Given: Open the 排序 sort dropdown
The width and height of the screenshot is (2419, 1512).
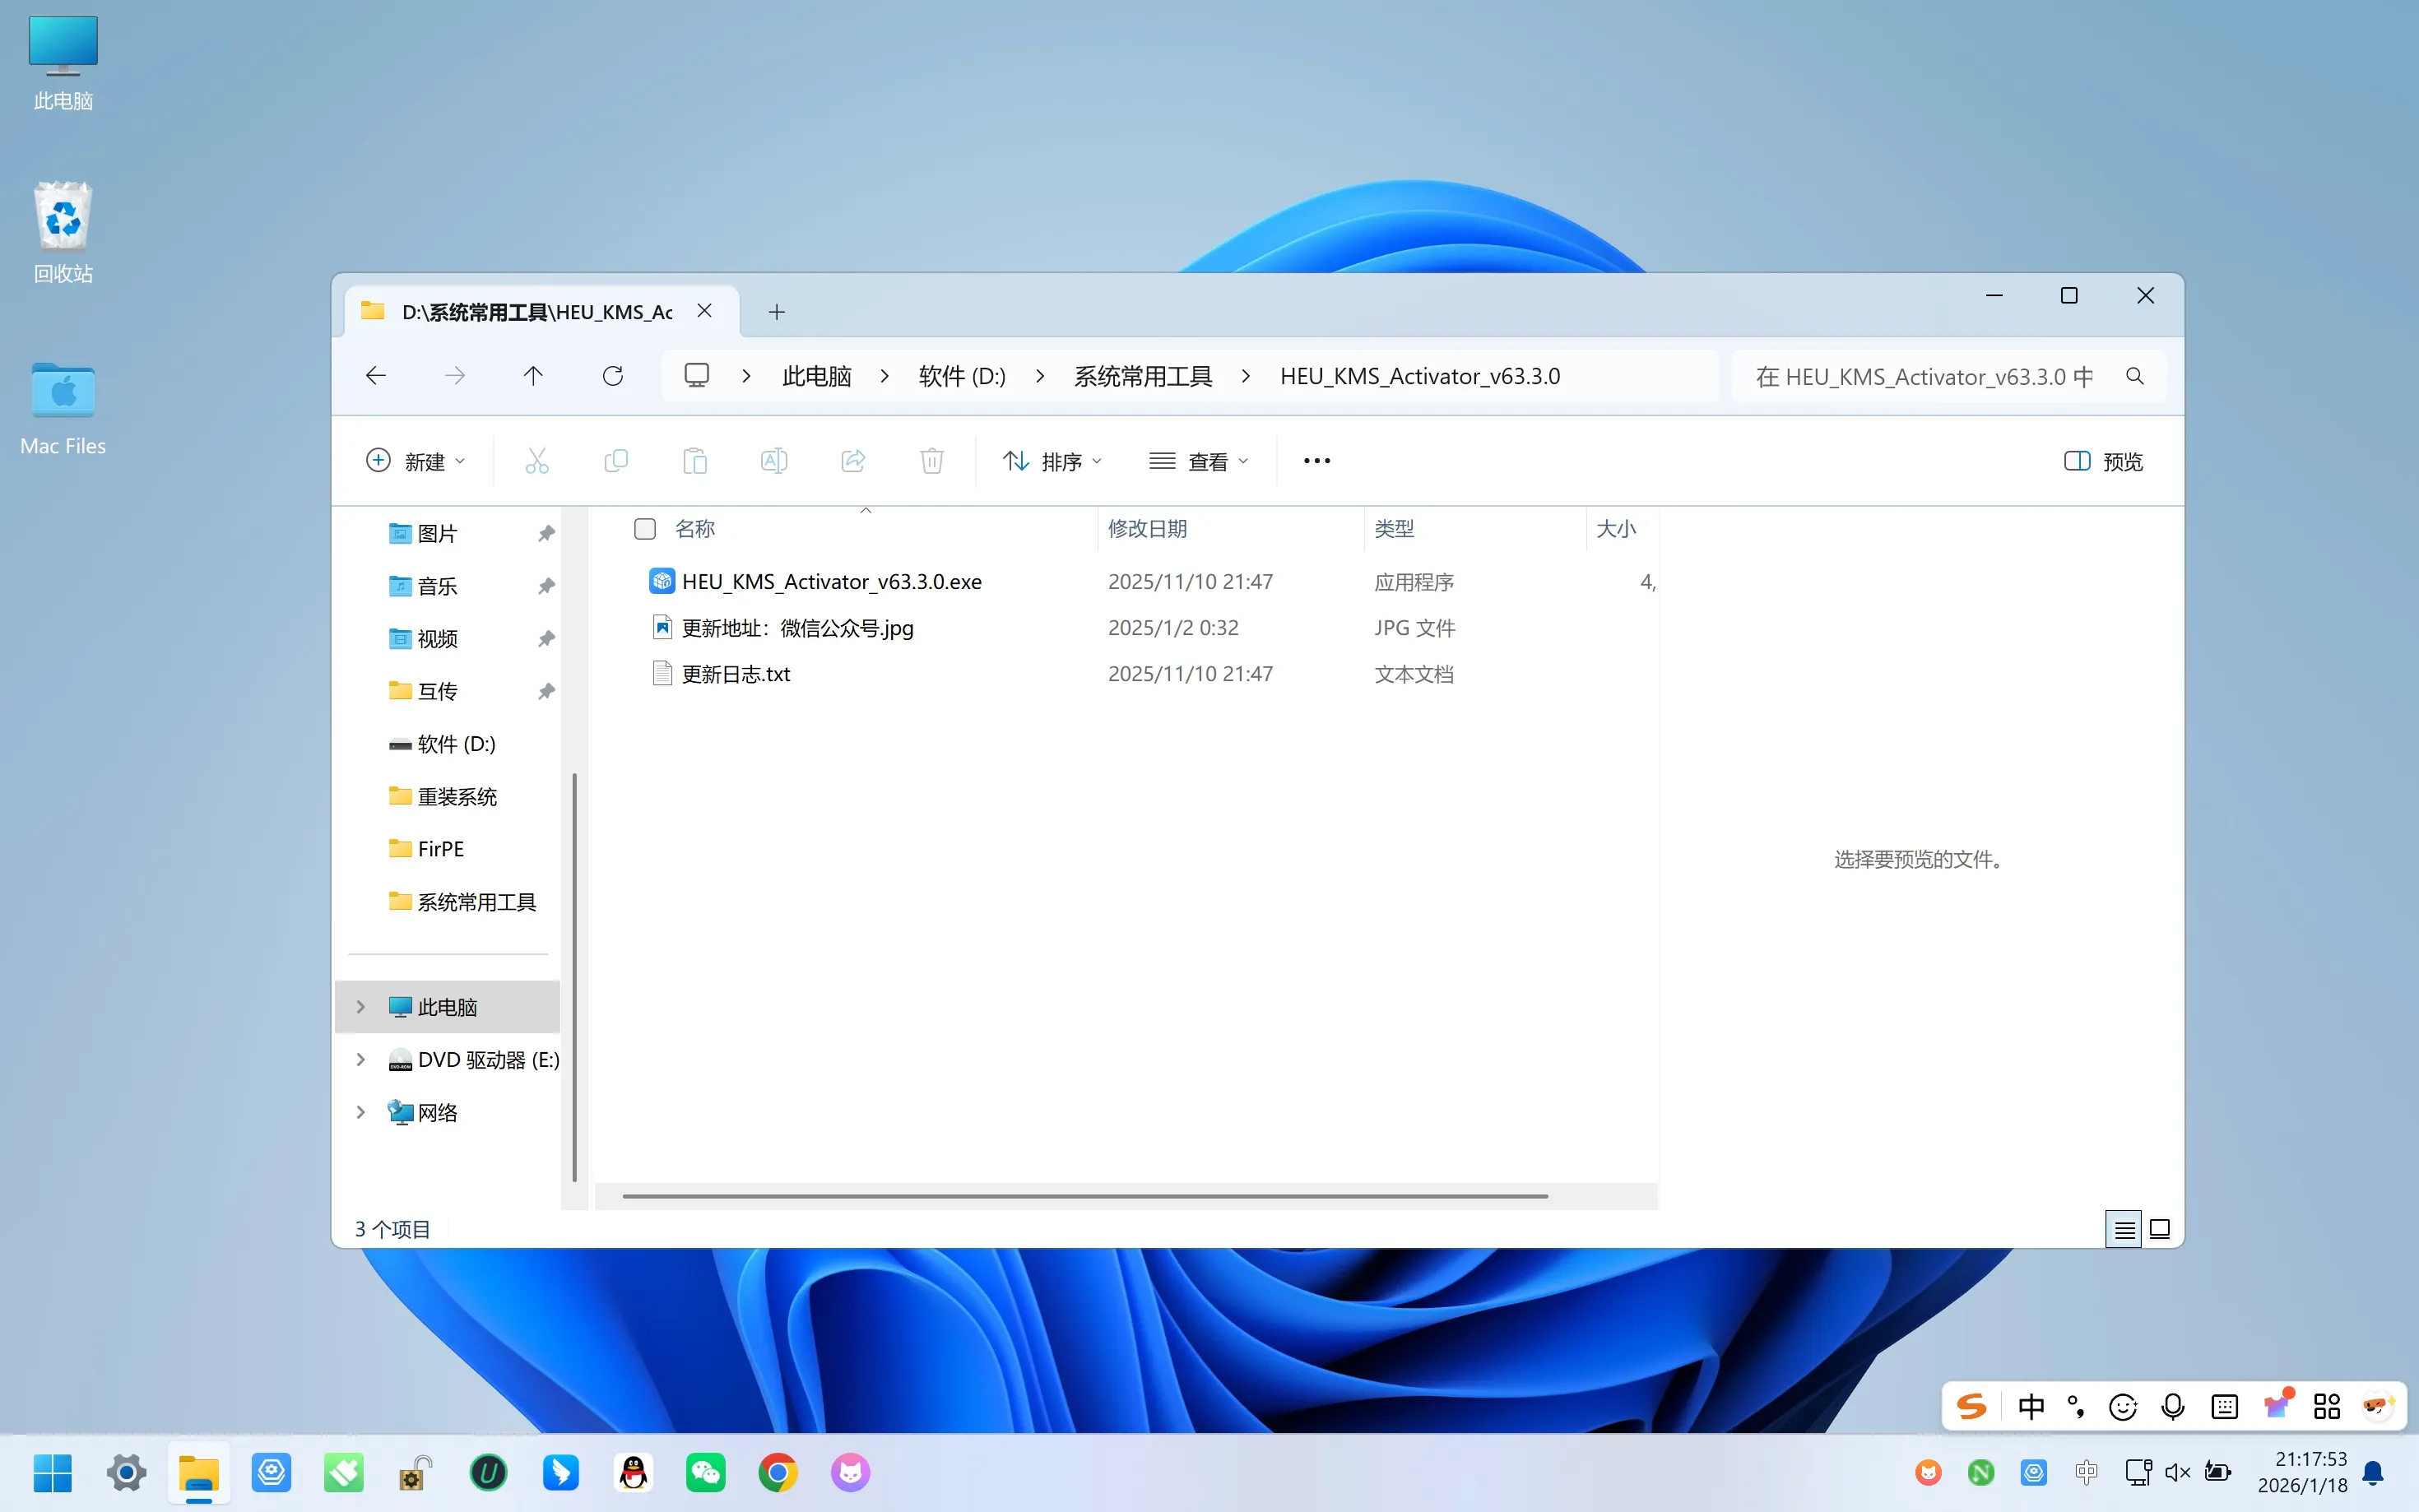Looking at the screenshot, I should [1052, 461].
